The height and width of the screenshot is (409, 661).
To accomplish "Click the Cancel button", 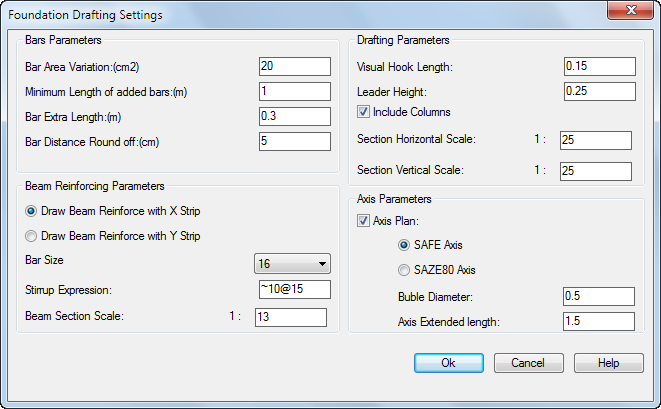I will [529, 363].
